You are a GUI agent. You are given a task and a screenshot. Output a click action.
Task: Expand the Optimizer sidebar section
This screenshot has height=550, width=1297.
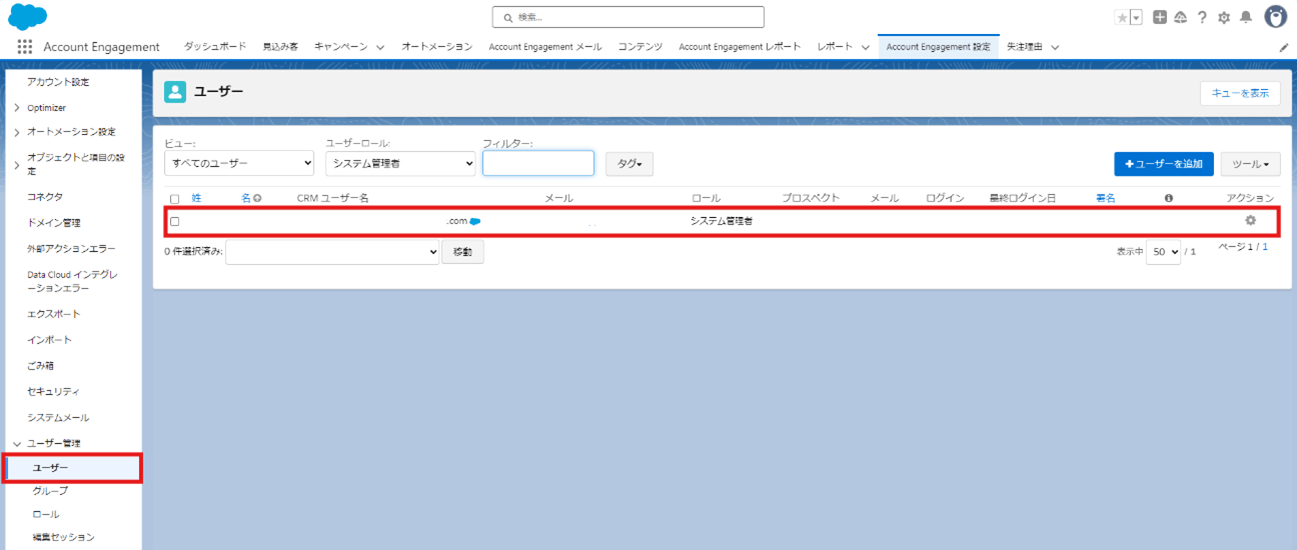click(x=17, y=108)
